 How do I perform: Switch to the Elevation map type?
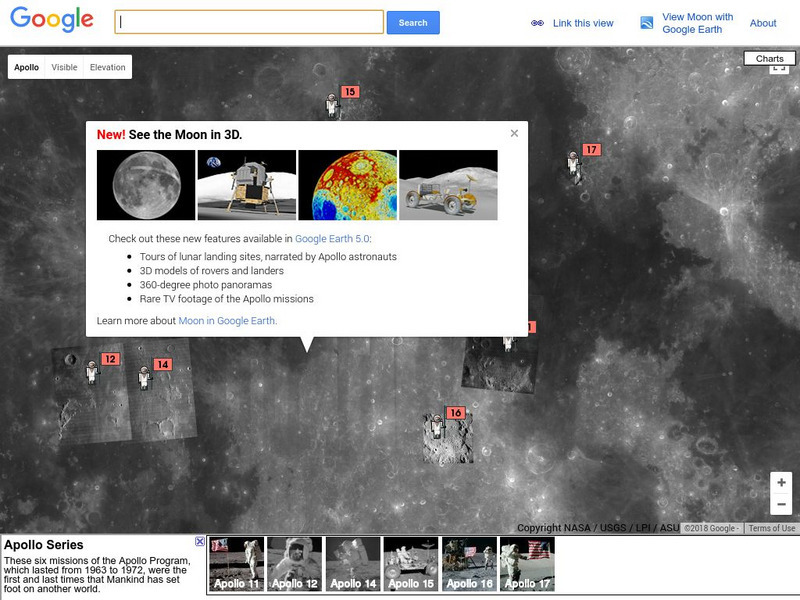click(x=108, y=67)
